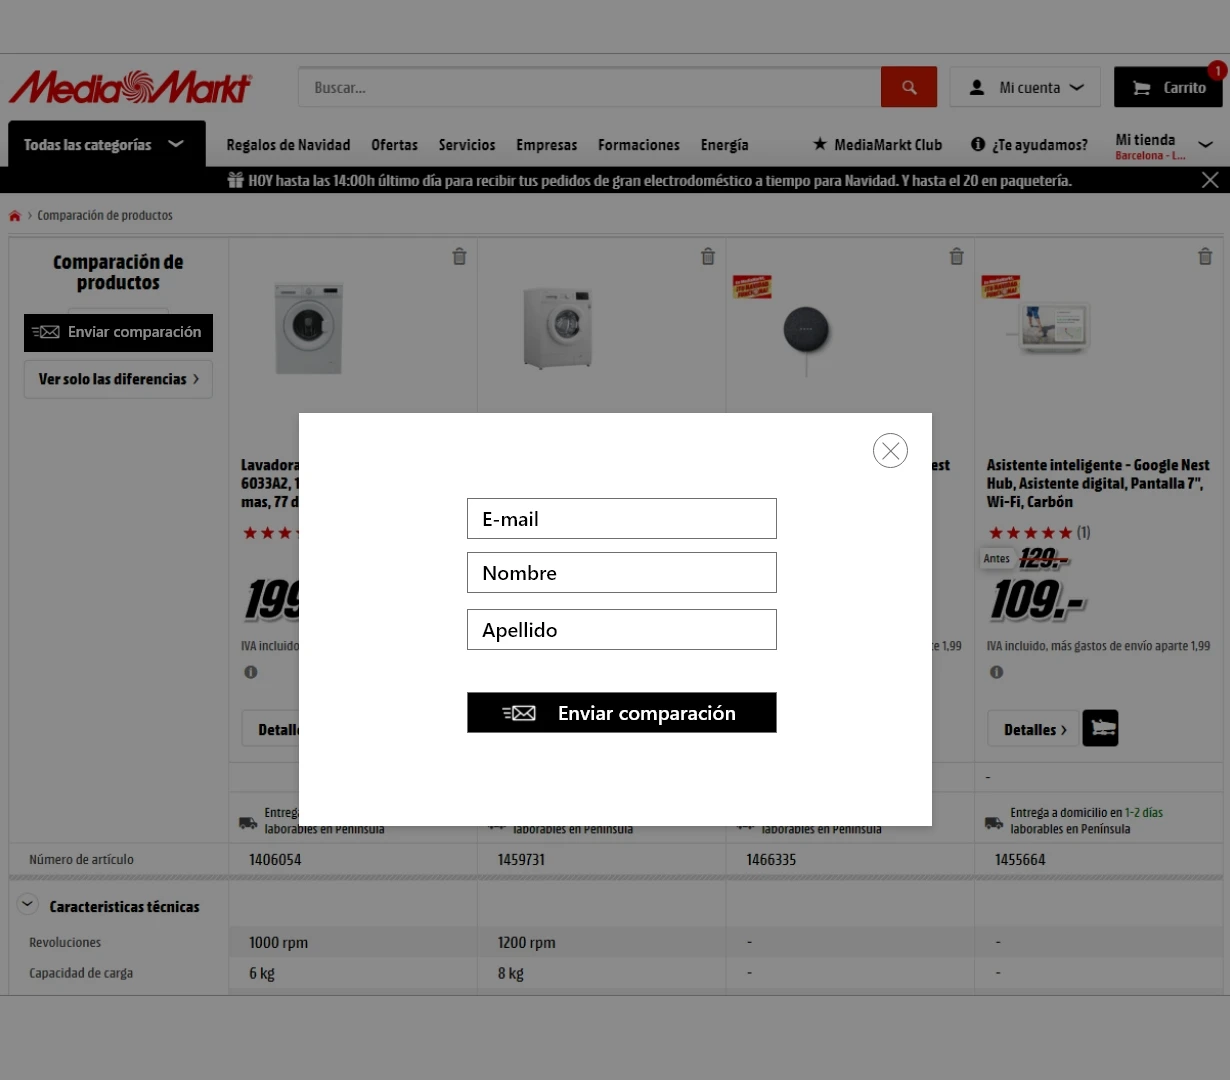Click the 8 kg capacity value
This screenshot has height=1080, width=1230.
pos(510,973)
